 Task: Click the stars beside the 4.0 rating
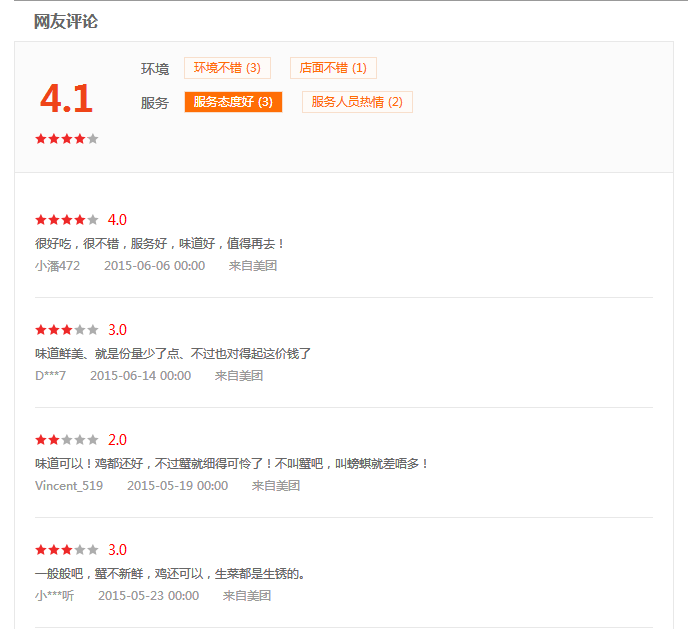coord(67,220)
